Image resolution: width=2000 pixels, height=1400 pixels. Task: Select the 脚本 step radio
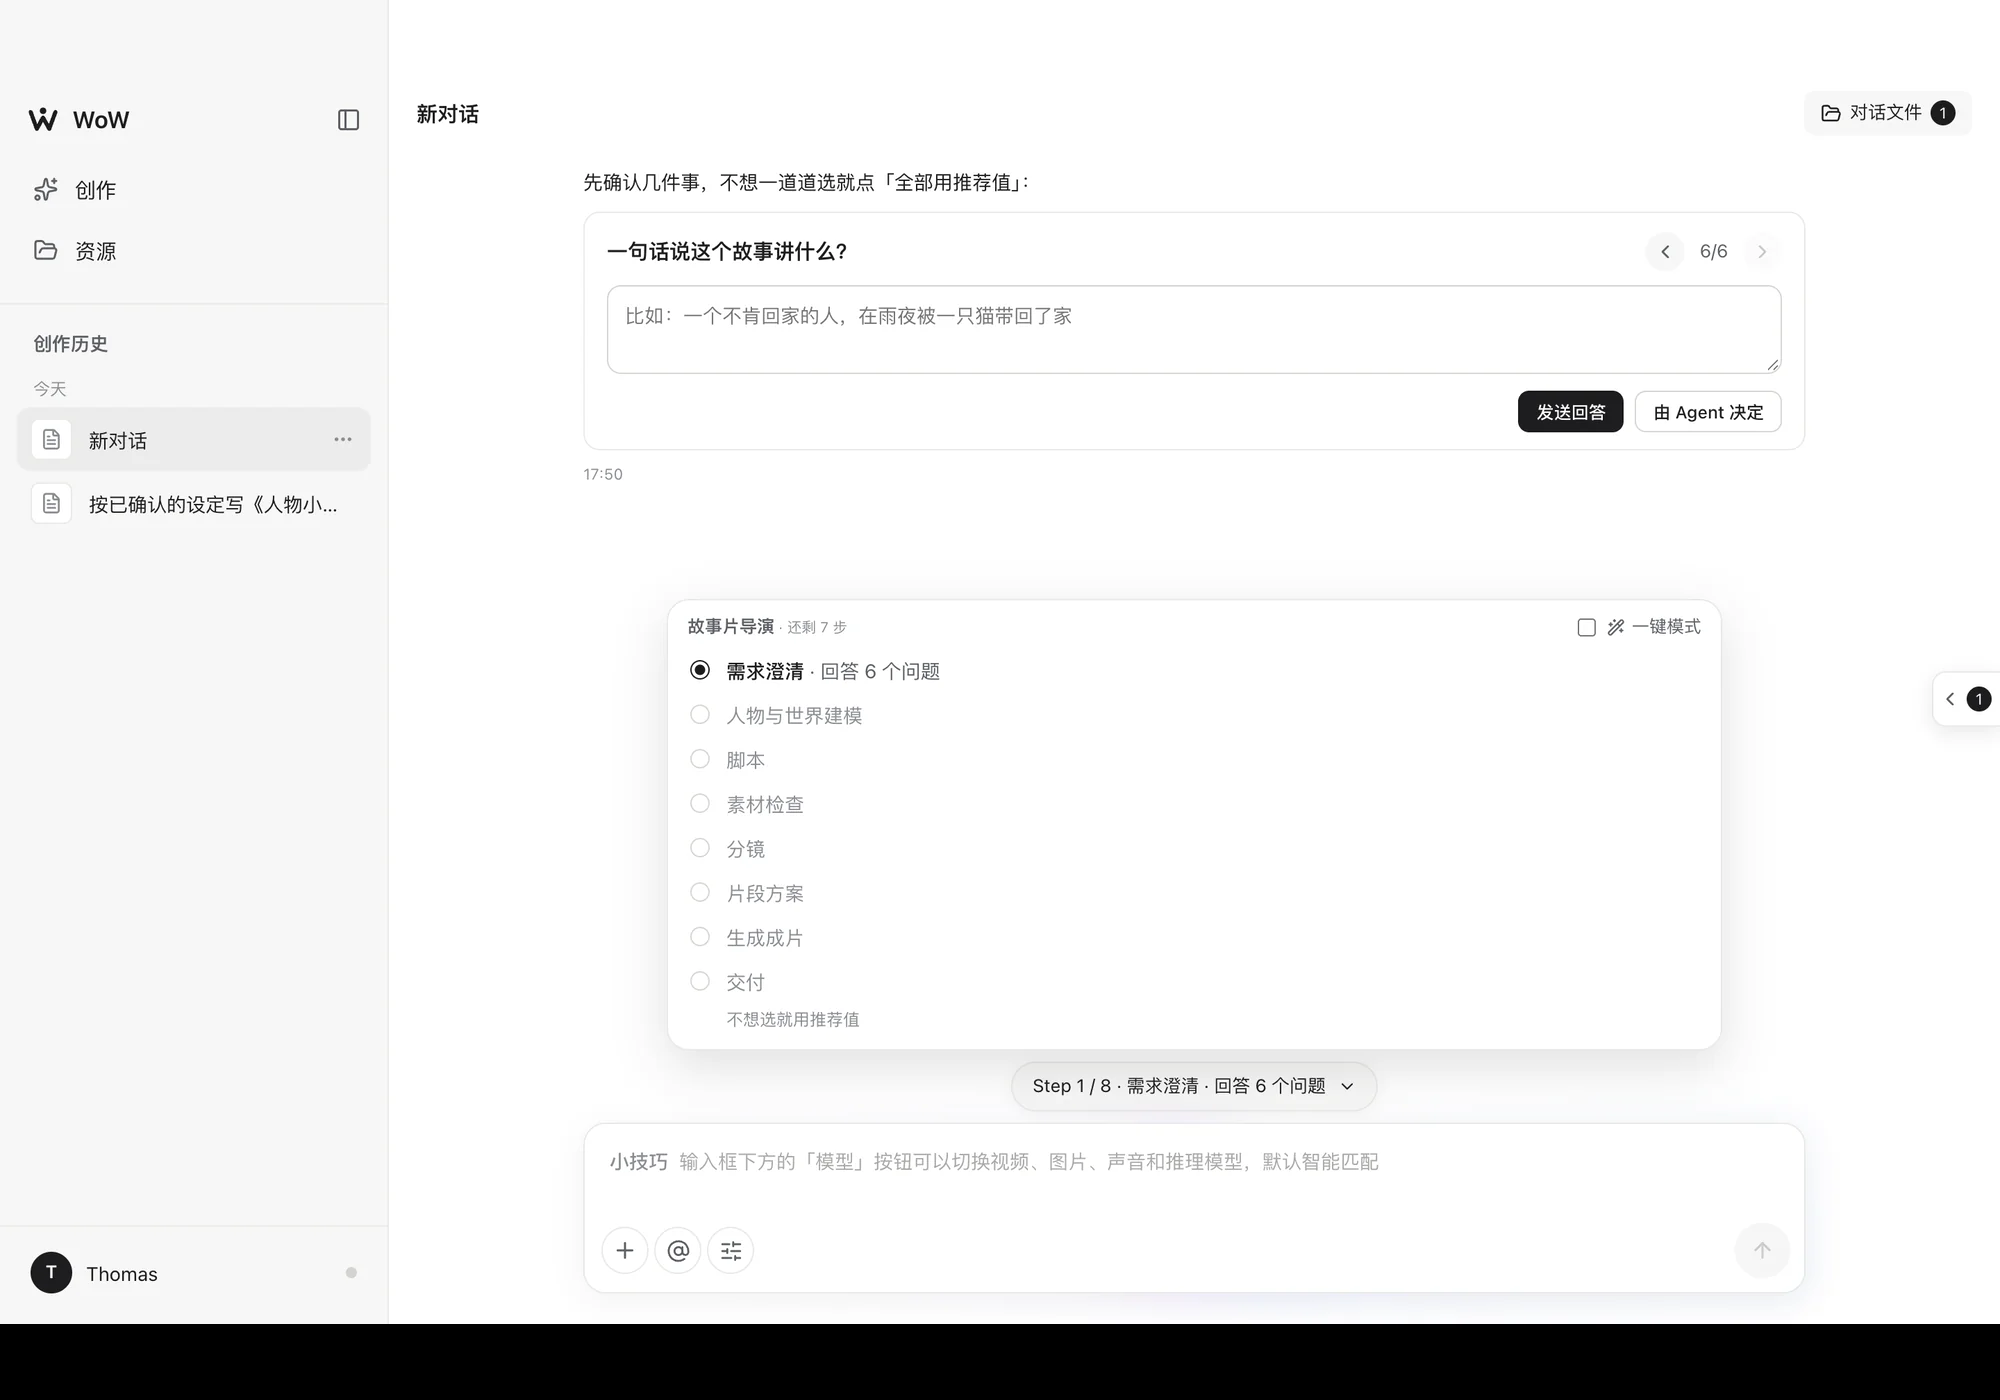700,759
